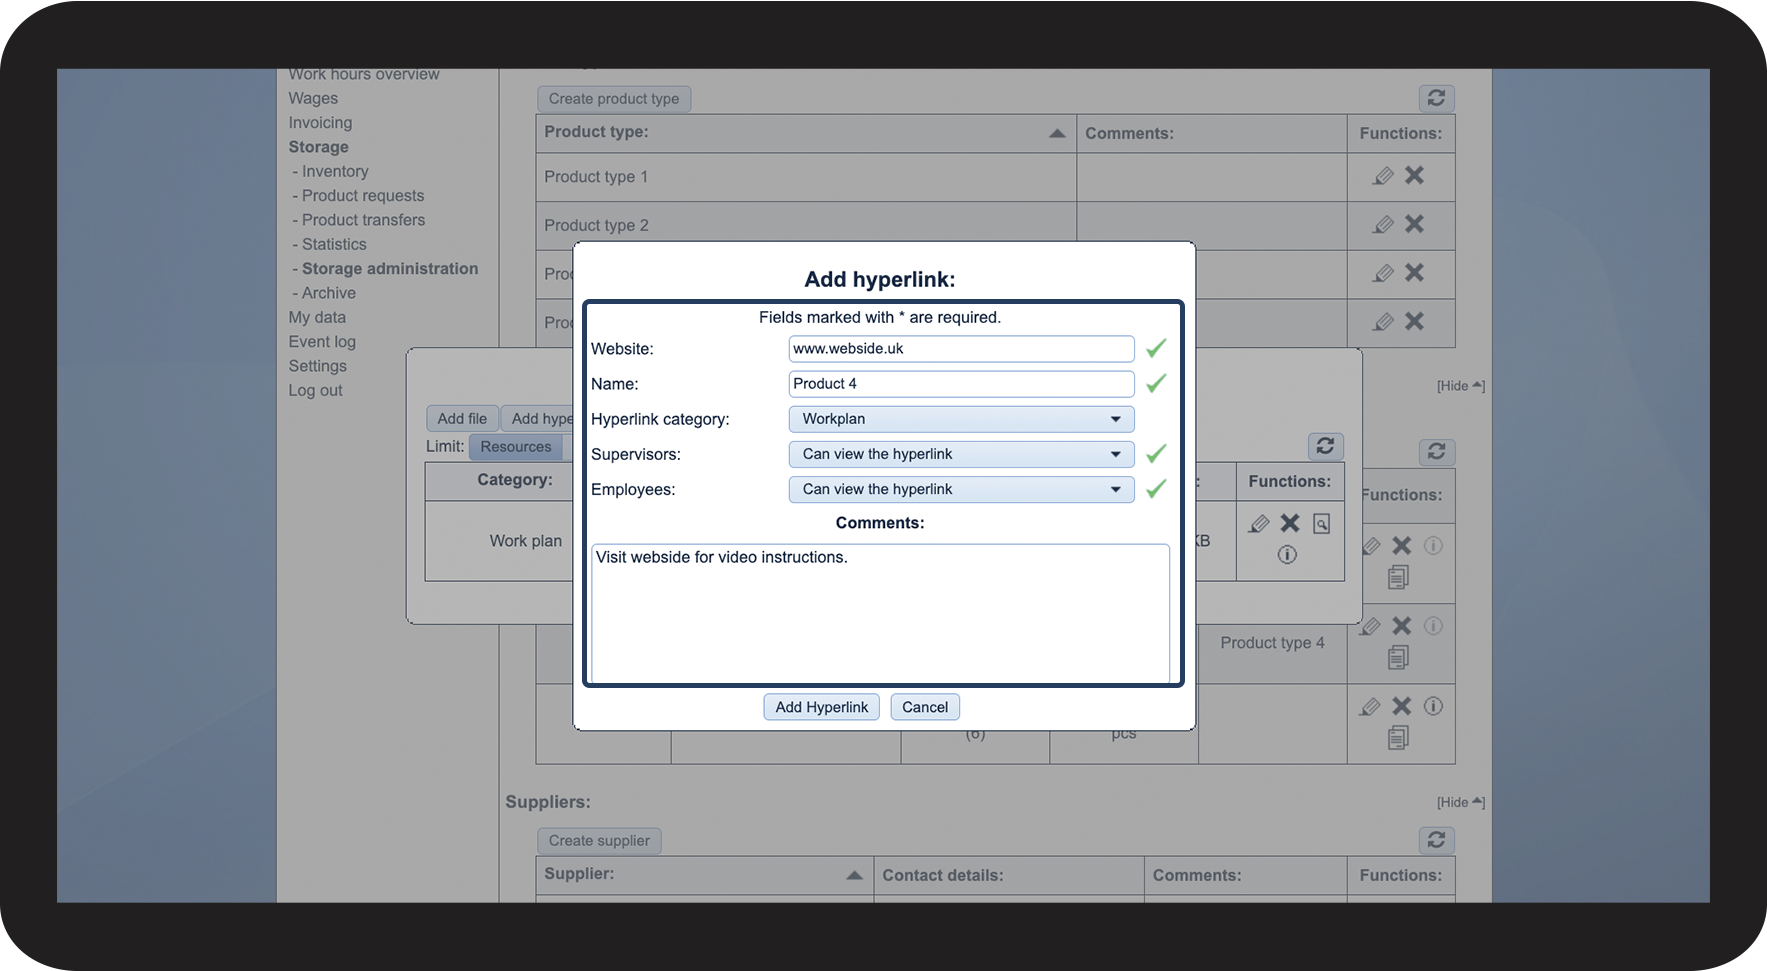Click the Product type 1 row text

coord(596,177)
